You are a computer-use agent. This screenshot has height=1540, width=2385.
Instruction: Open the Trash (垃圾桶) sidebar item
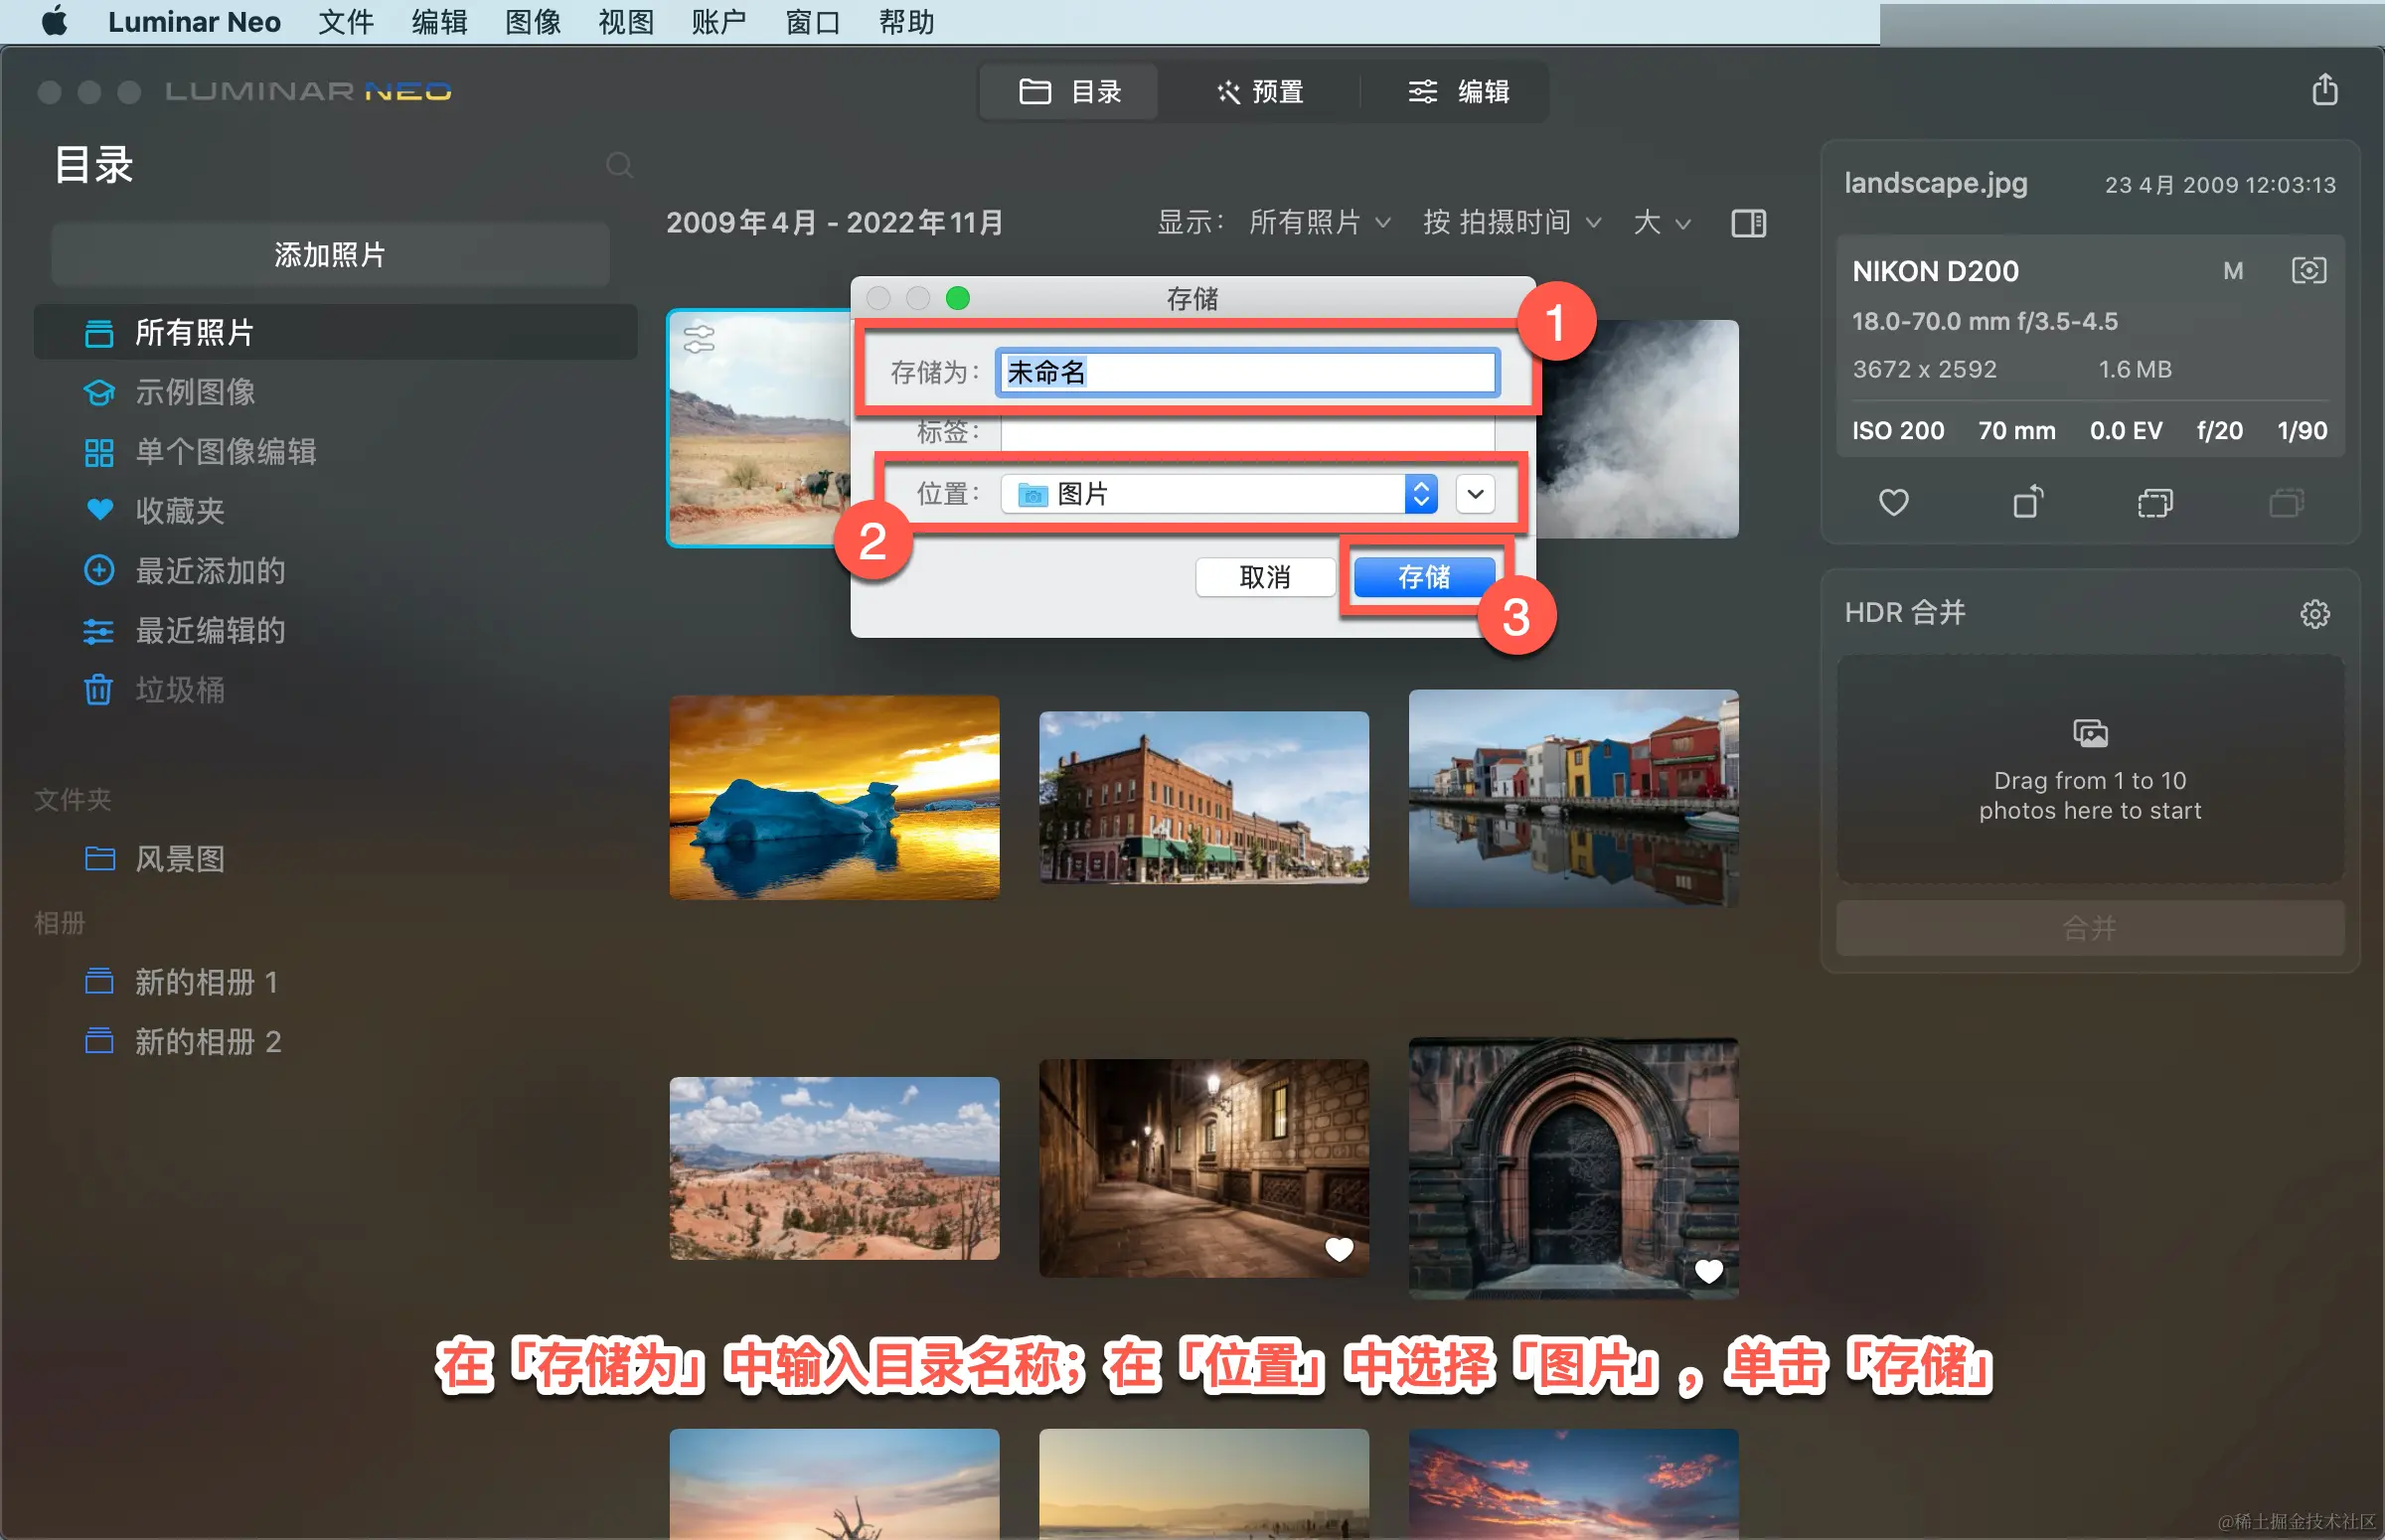[x=180, y=690]
